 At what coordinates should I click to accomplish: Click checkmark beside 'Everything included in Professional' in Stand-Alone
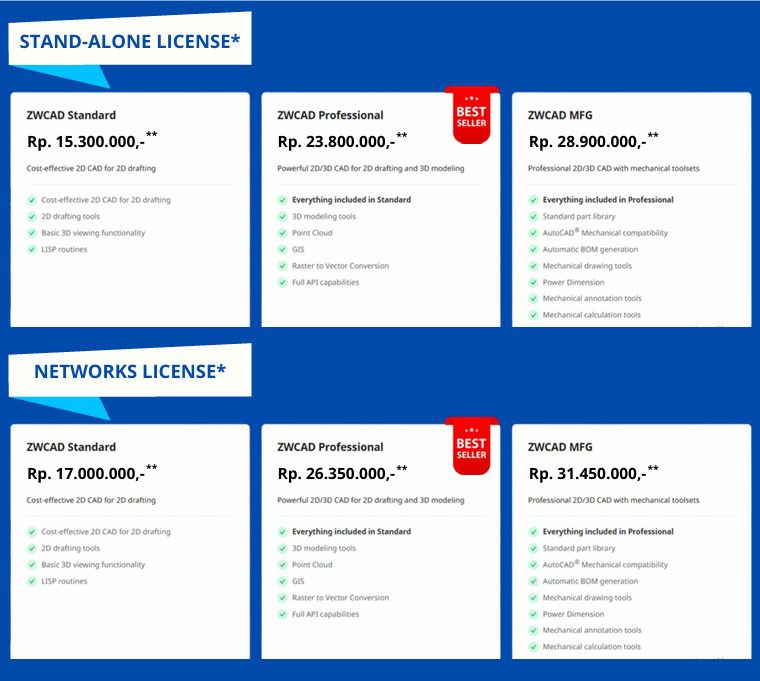[533, 200]
